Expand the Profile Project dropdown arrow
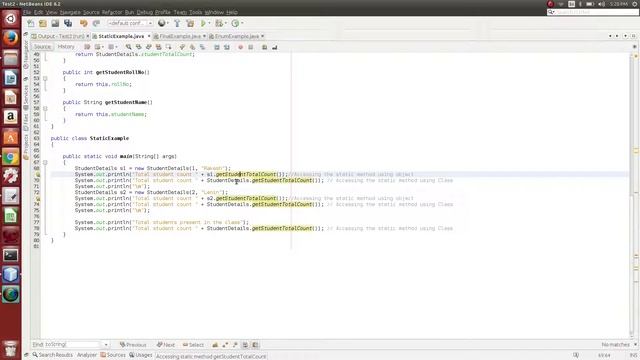Screen dimensions: 640x360 click(242, 23)
